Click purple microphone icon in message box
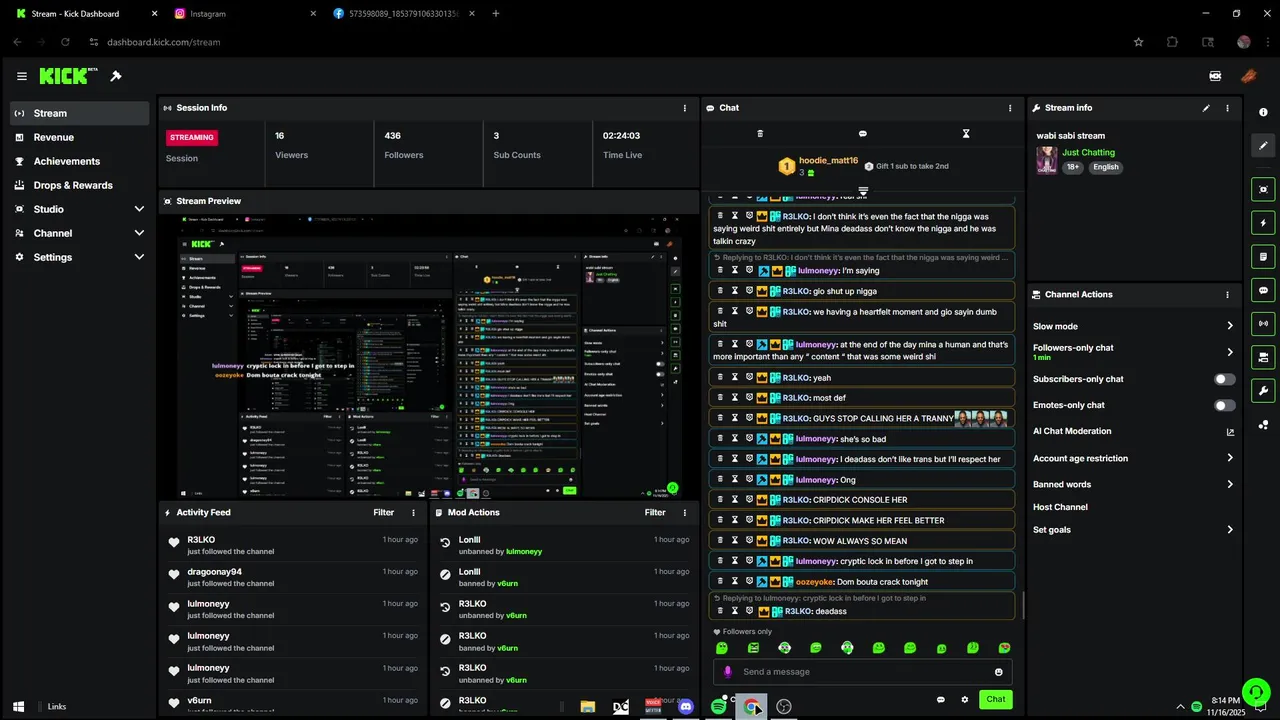The height and width of the screenshot is (720, 1280). pos(727,672)
